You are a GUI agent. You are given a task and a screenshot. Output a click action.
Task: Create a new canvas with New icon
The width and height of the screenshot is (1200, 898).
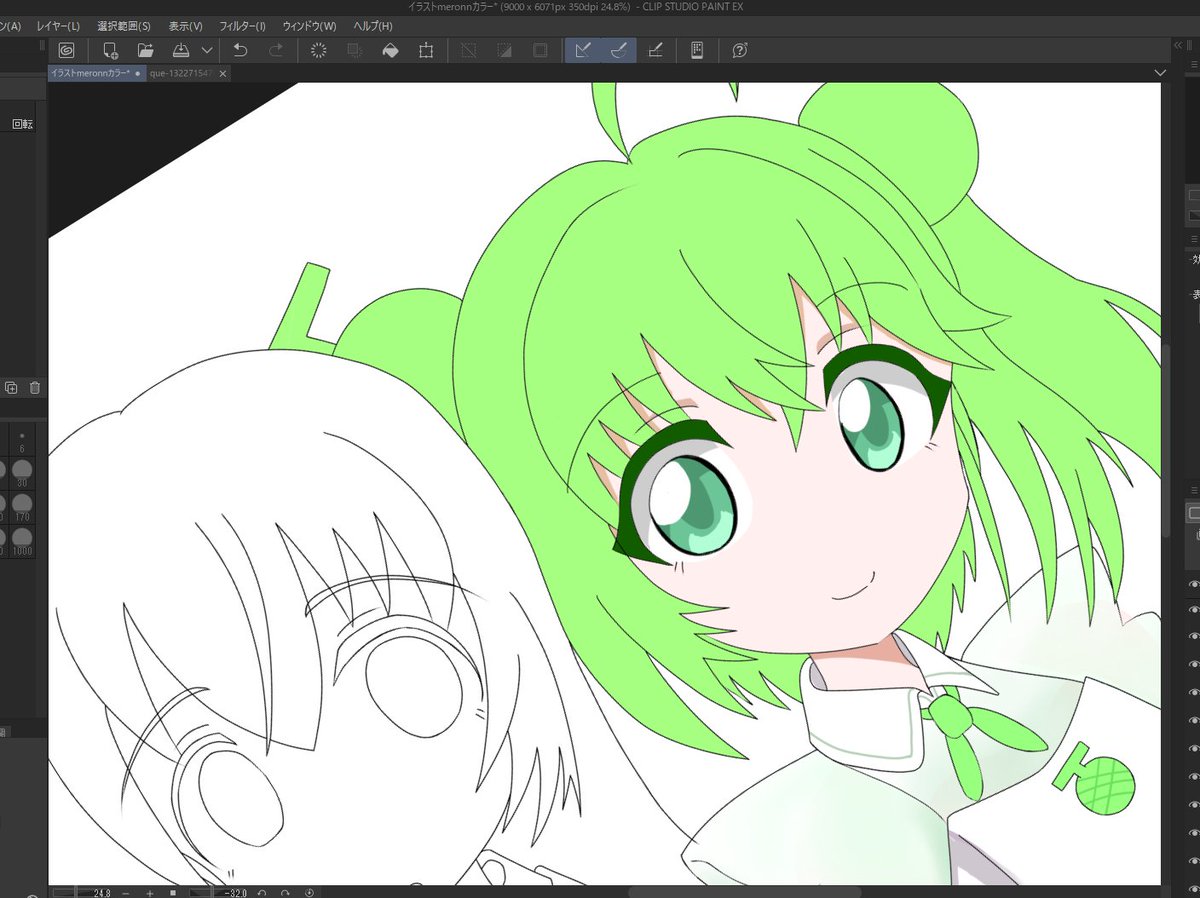coord(111,50)
